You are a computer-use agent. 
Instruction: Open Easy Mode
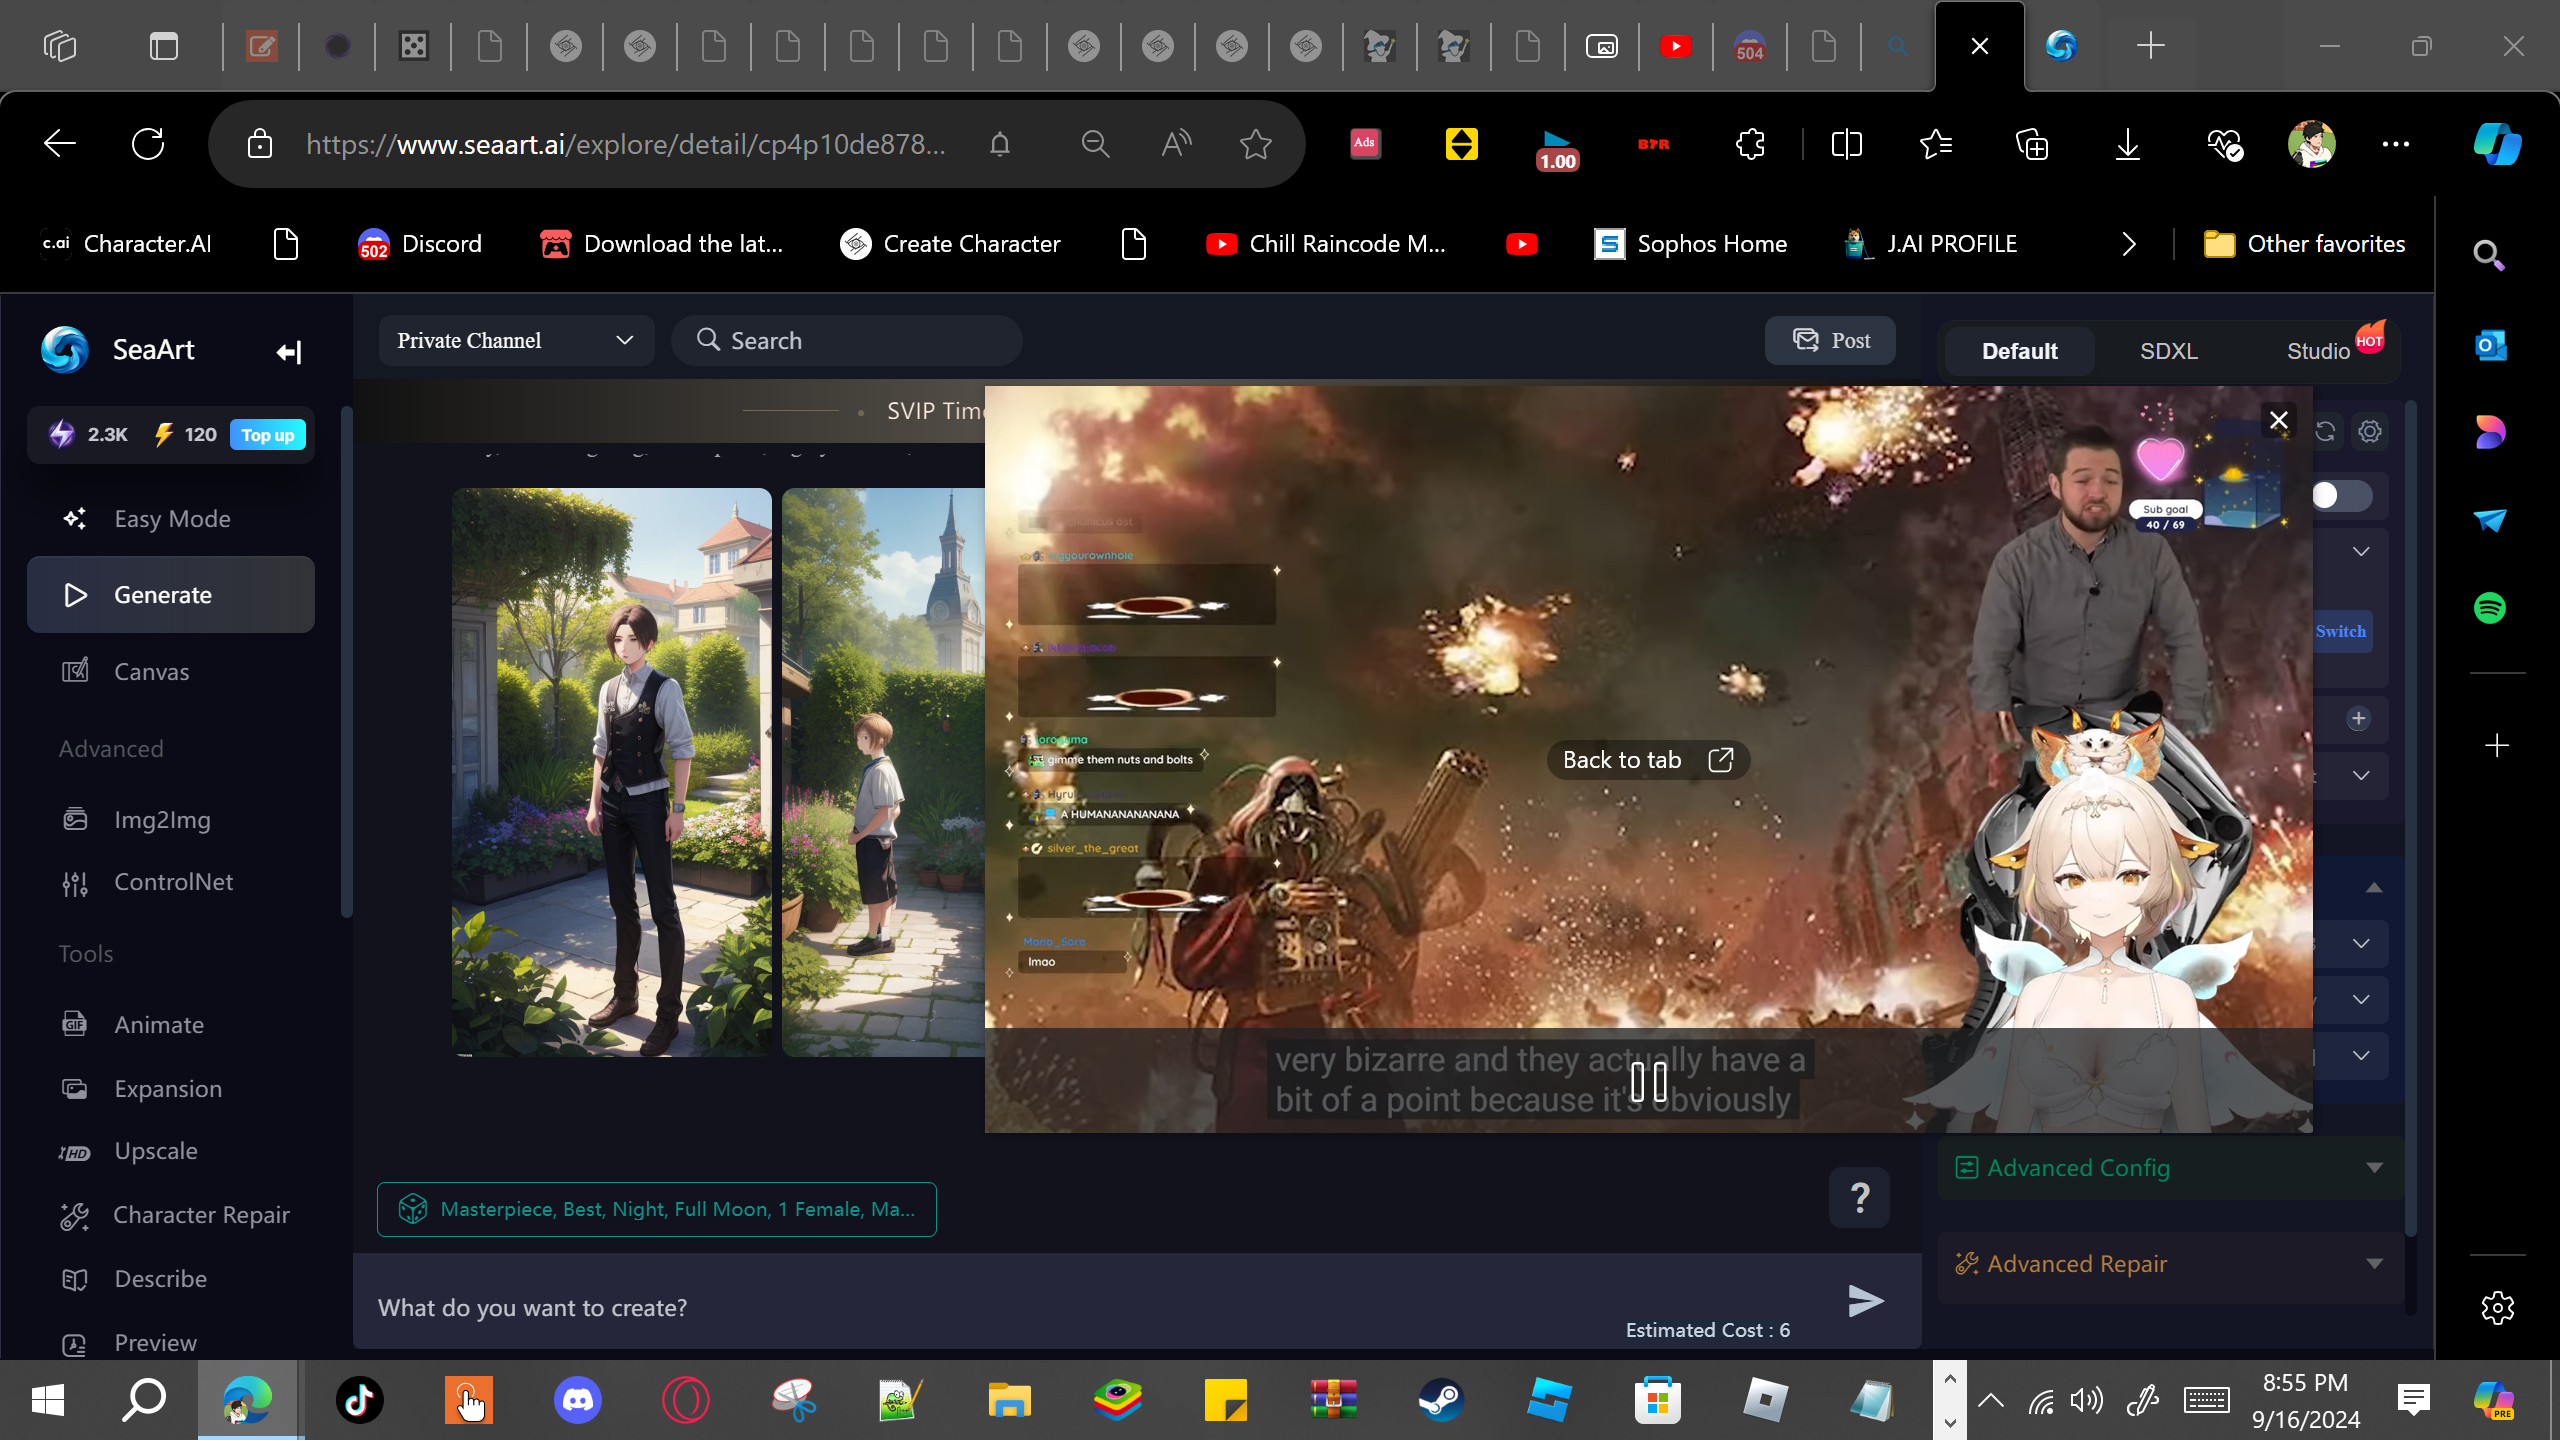click(171, 519)
